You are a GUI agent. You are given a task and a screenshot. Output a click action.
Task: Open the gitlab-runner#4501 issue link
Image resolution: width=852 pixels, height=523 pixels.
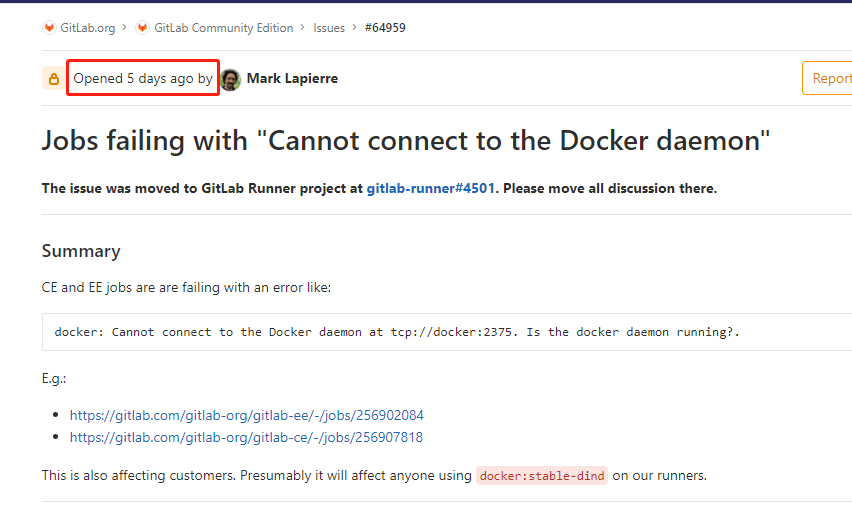tap(430, 188)
